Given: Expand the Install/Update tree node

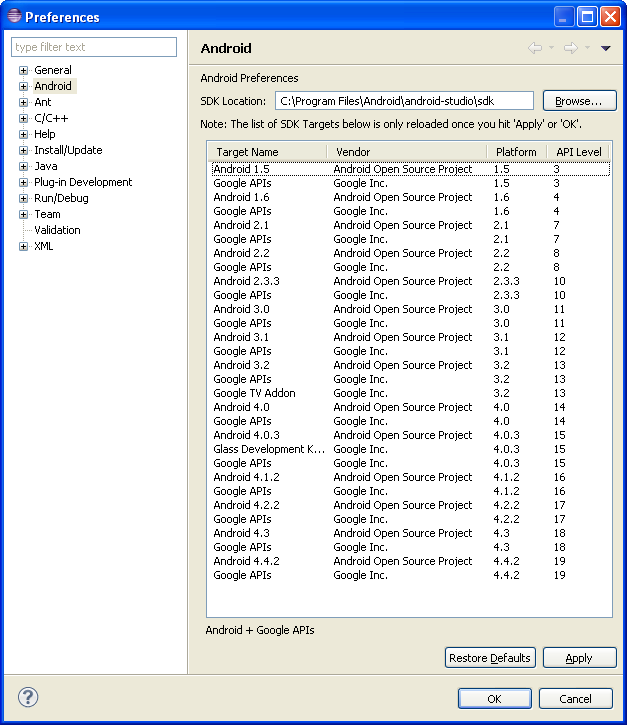Looking at the screenshot, I should tap(24, 150).
